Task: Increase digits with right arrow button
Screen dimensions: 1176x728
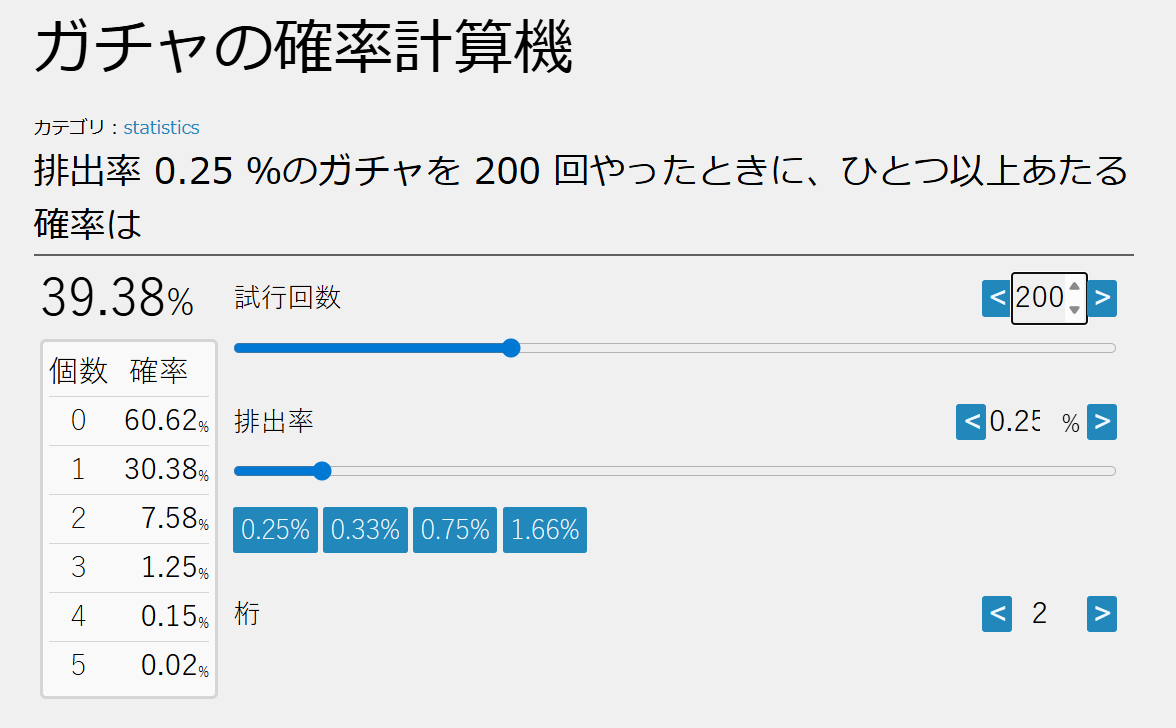Action: (x=1102, y=614)
